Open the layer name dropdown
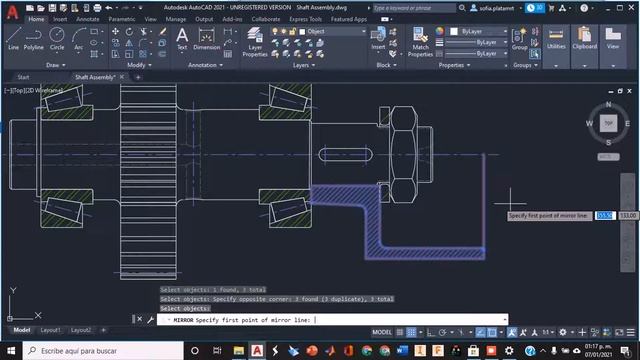Viewport: 640px width, 360px height. click(363, 31)
